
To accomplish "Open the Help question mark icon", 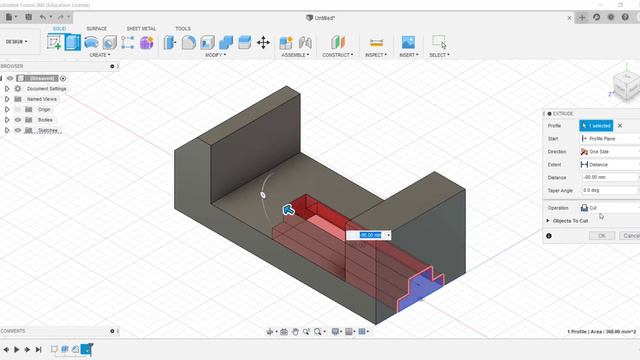I will point(625,17).
